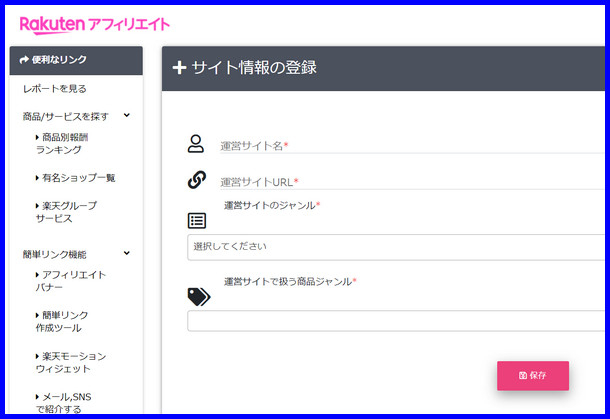Open the 運営サイトで扱う商品ジャンル select box
Image resolution: width=610 pixels, height=419 pixels.
click(396, 321)
